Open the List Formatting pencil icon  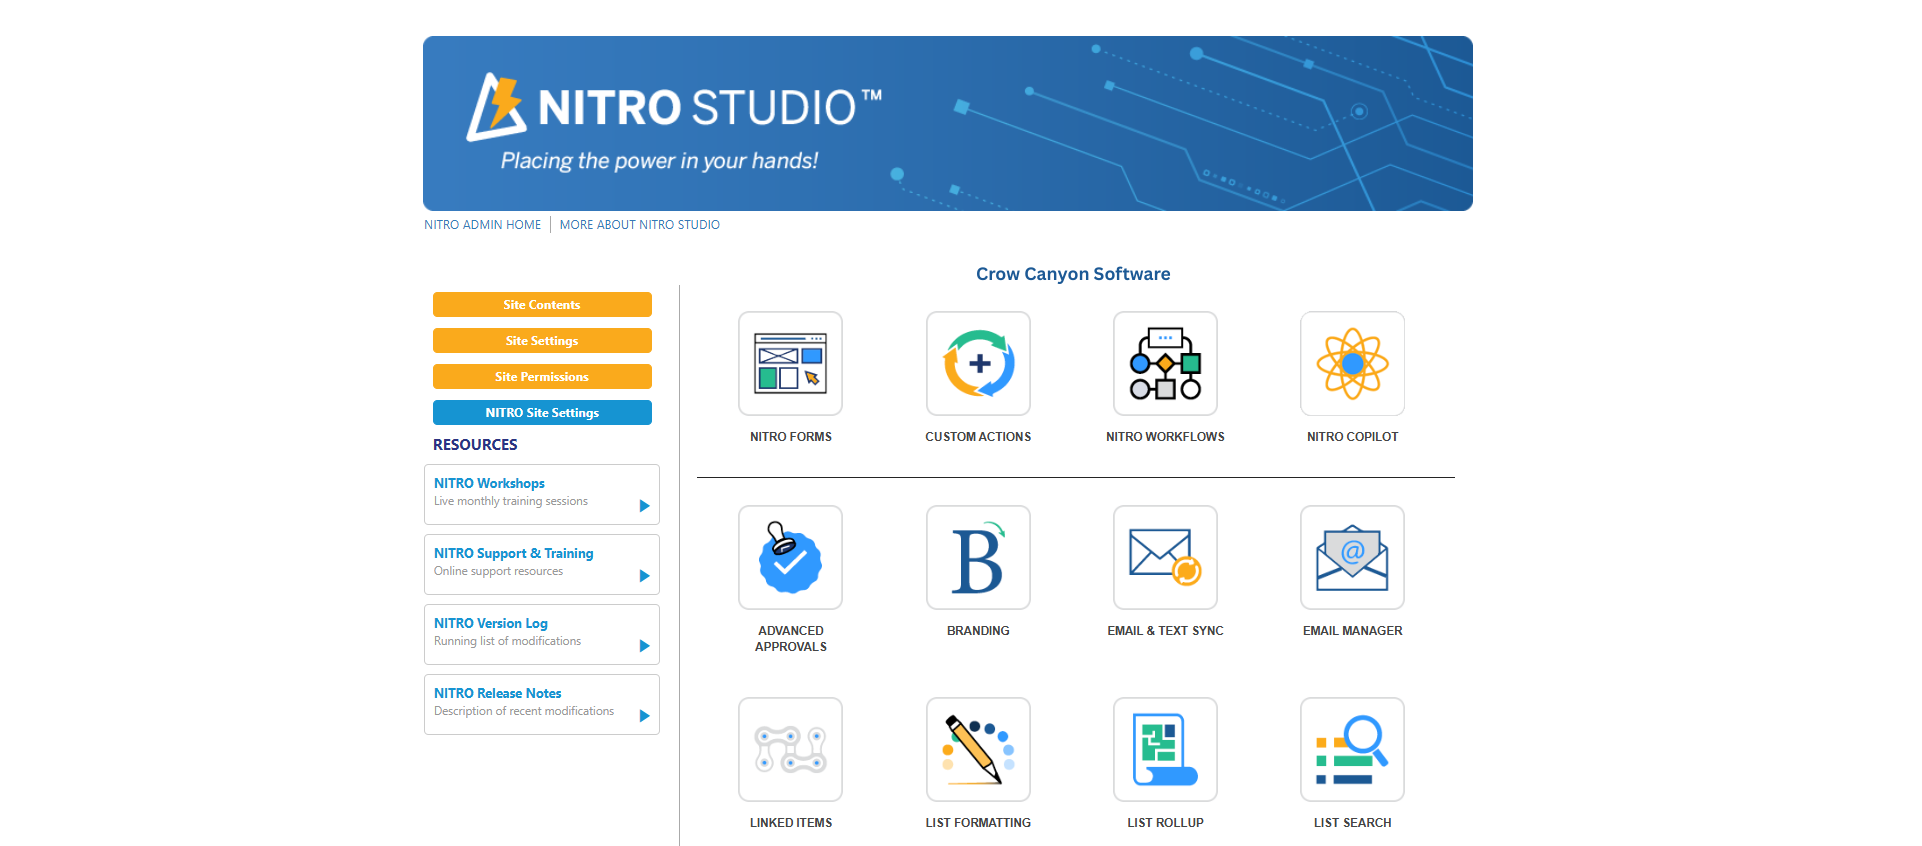click(x=978, y=749)
